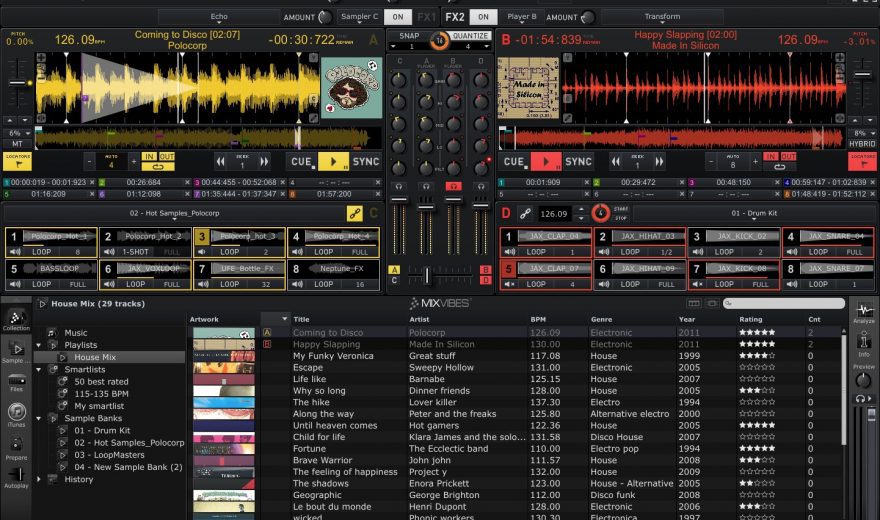
Task: Collapse the Smartlists tree node
Action: pos(41,369)
